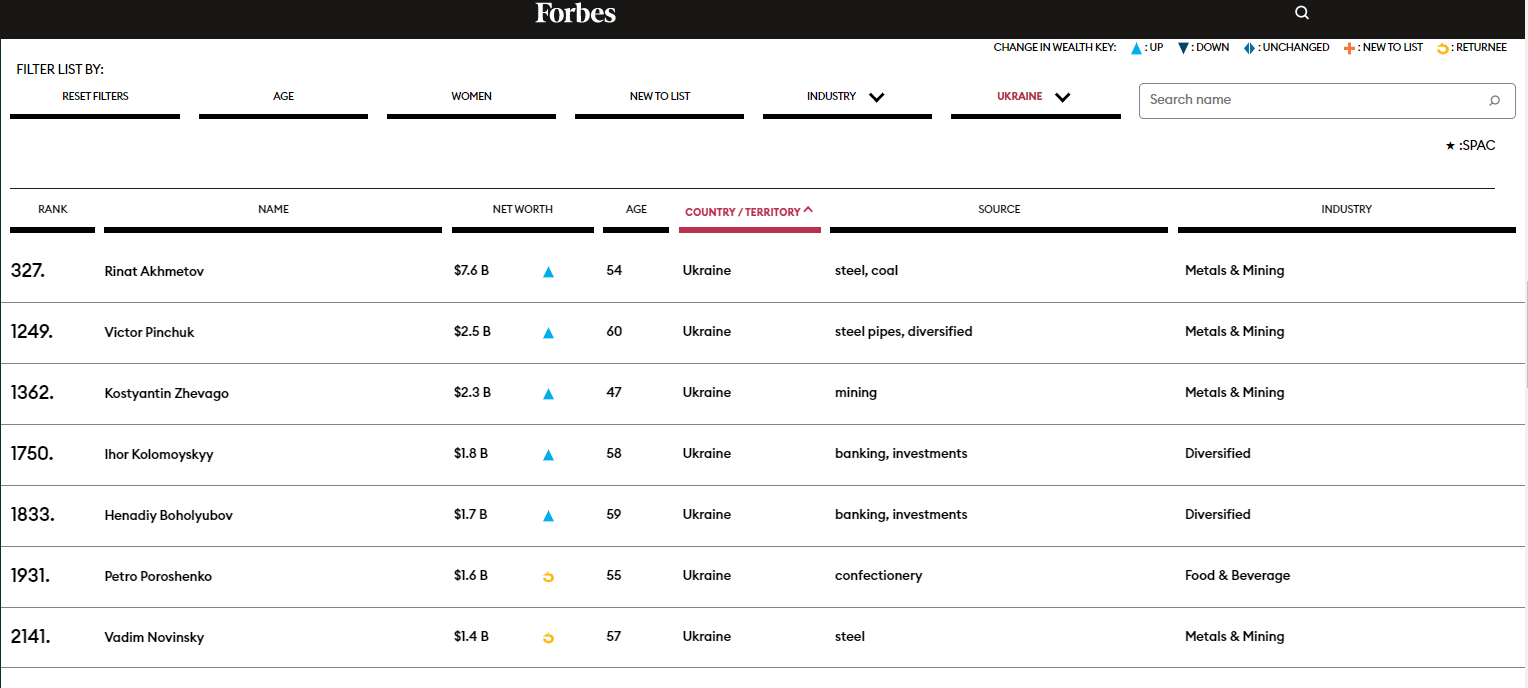Open Kostyantin Zhevago's profile
1528x688 pixels.
(x=166, y=394)
